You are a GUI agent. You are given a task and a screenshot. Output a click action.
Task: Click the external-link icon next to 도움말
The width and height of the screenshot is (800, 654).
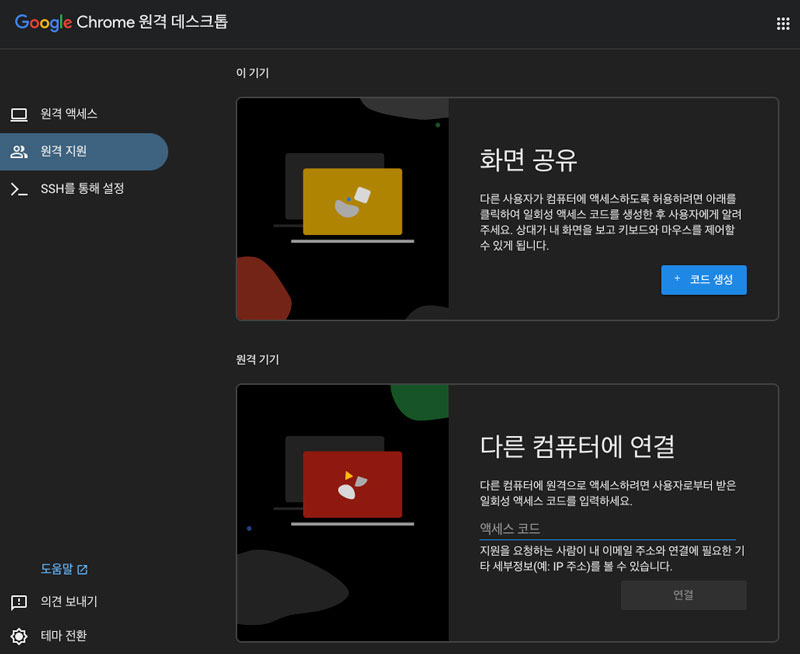pos(82,569)
